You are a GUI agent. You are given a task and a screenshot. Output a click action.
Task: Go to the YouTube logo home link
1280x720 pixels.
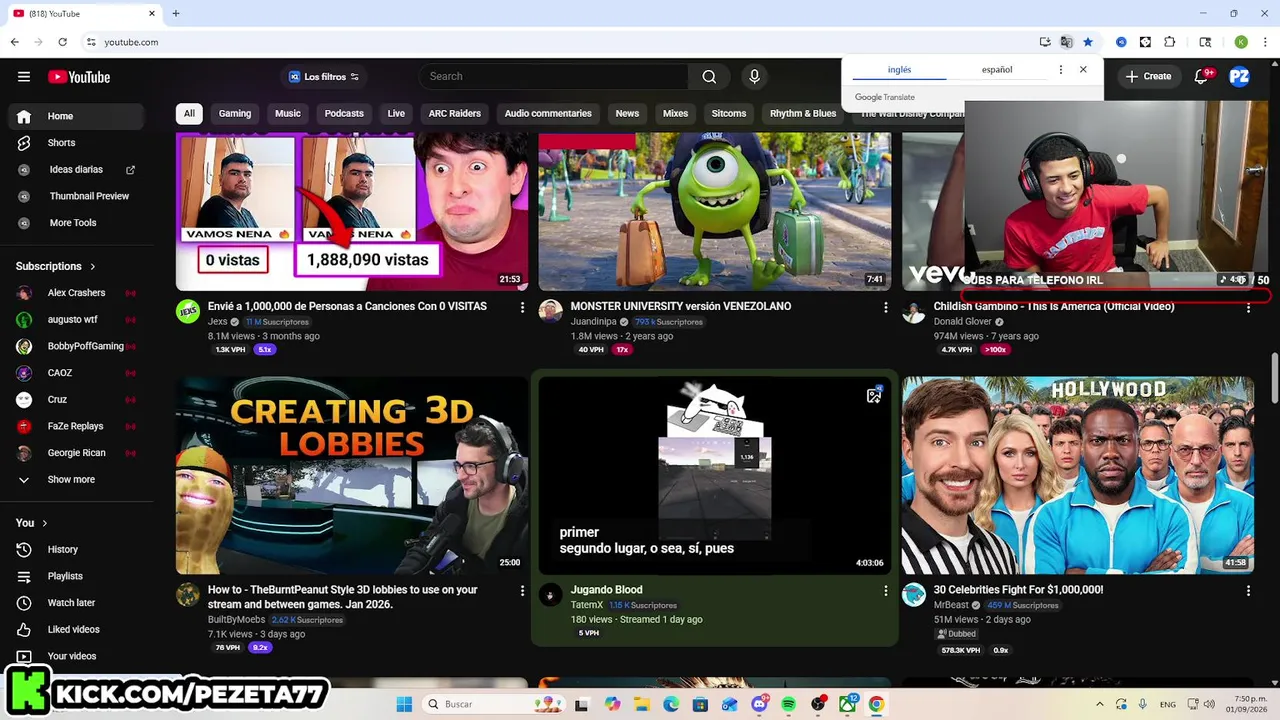point(79,77)
